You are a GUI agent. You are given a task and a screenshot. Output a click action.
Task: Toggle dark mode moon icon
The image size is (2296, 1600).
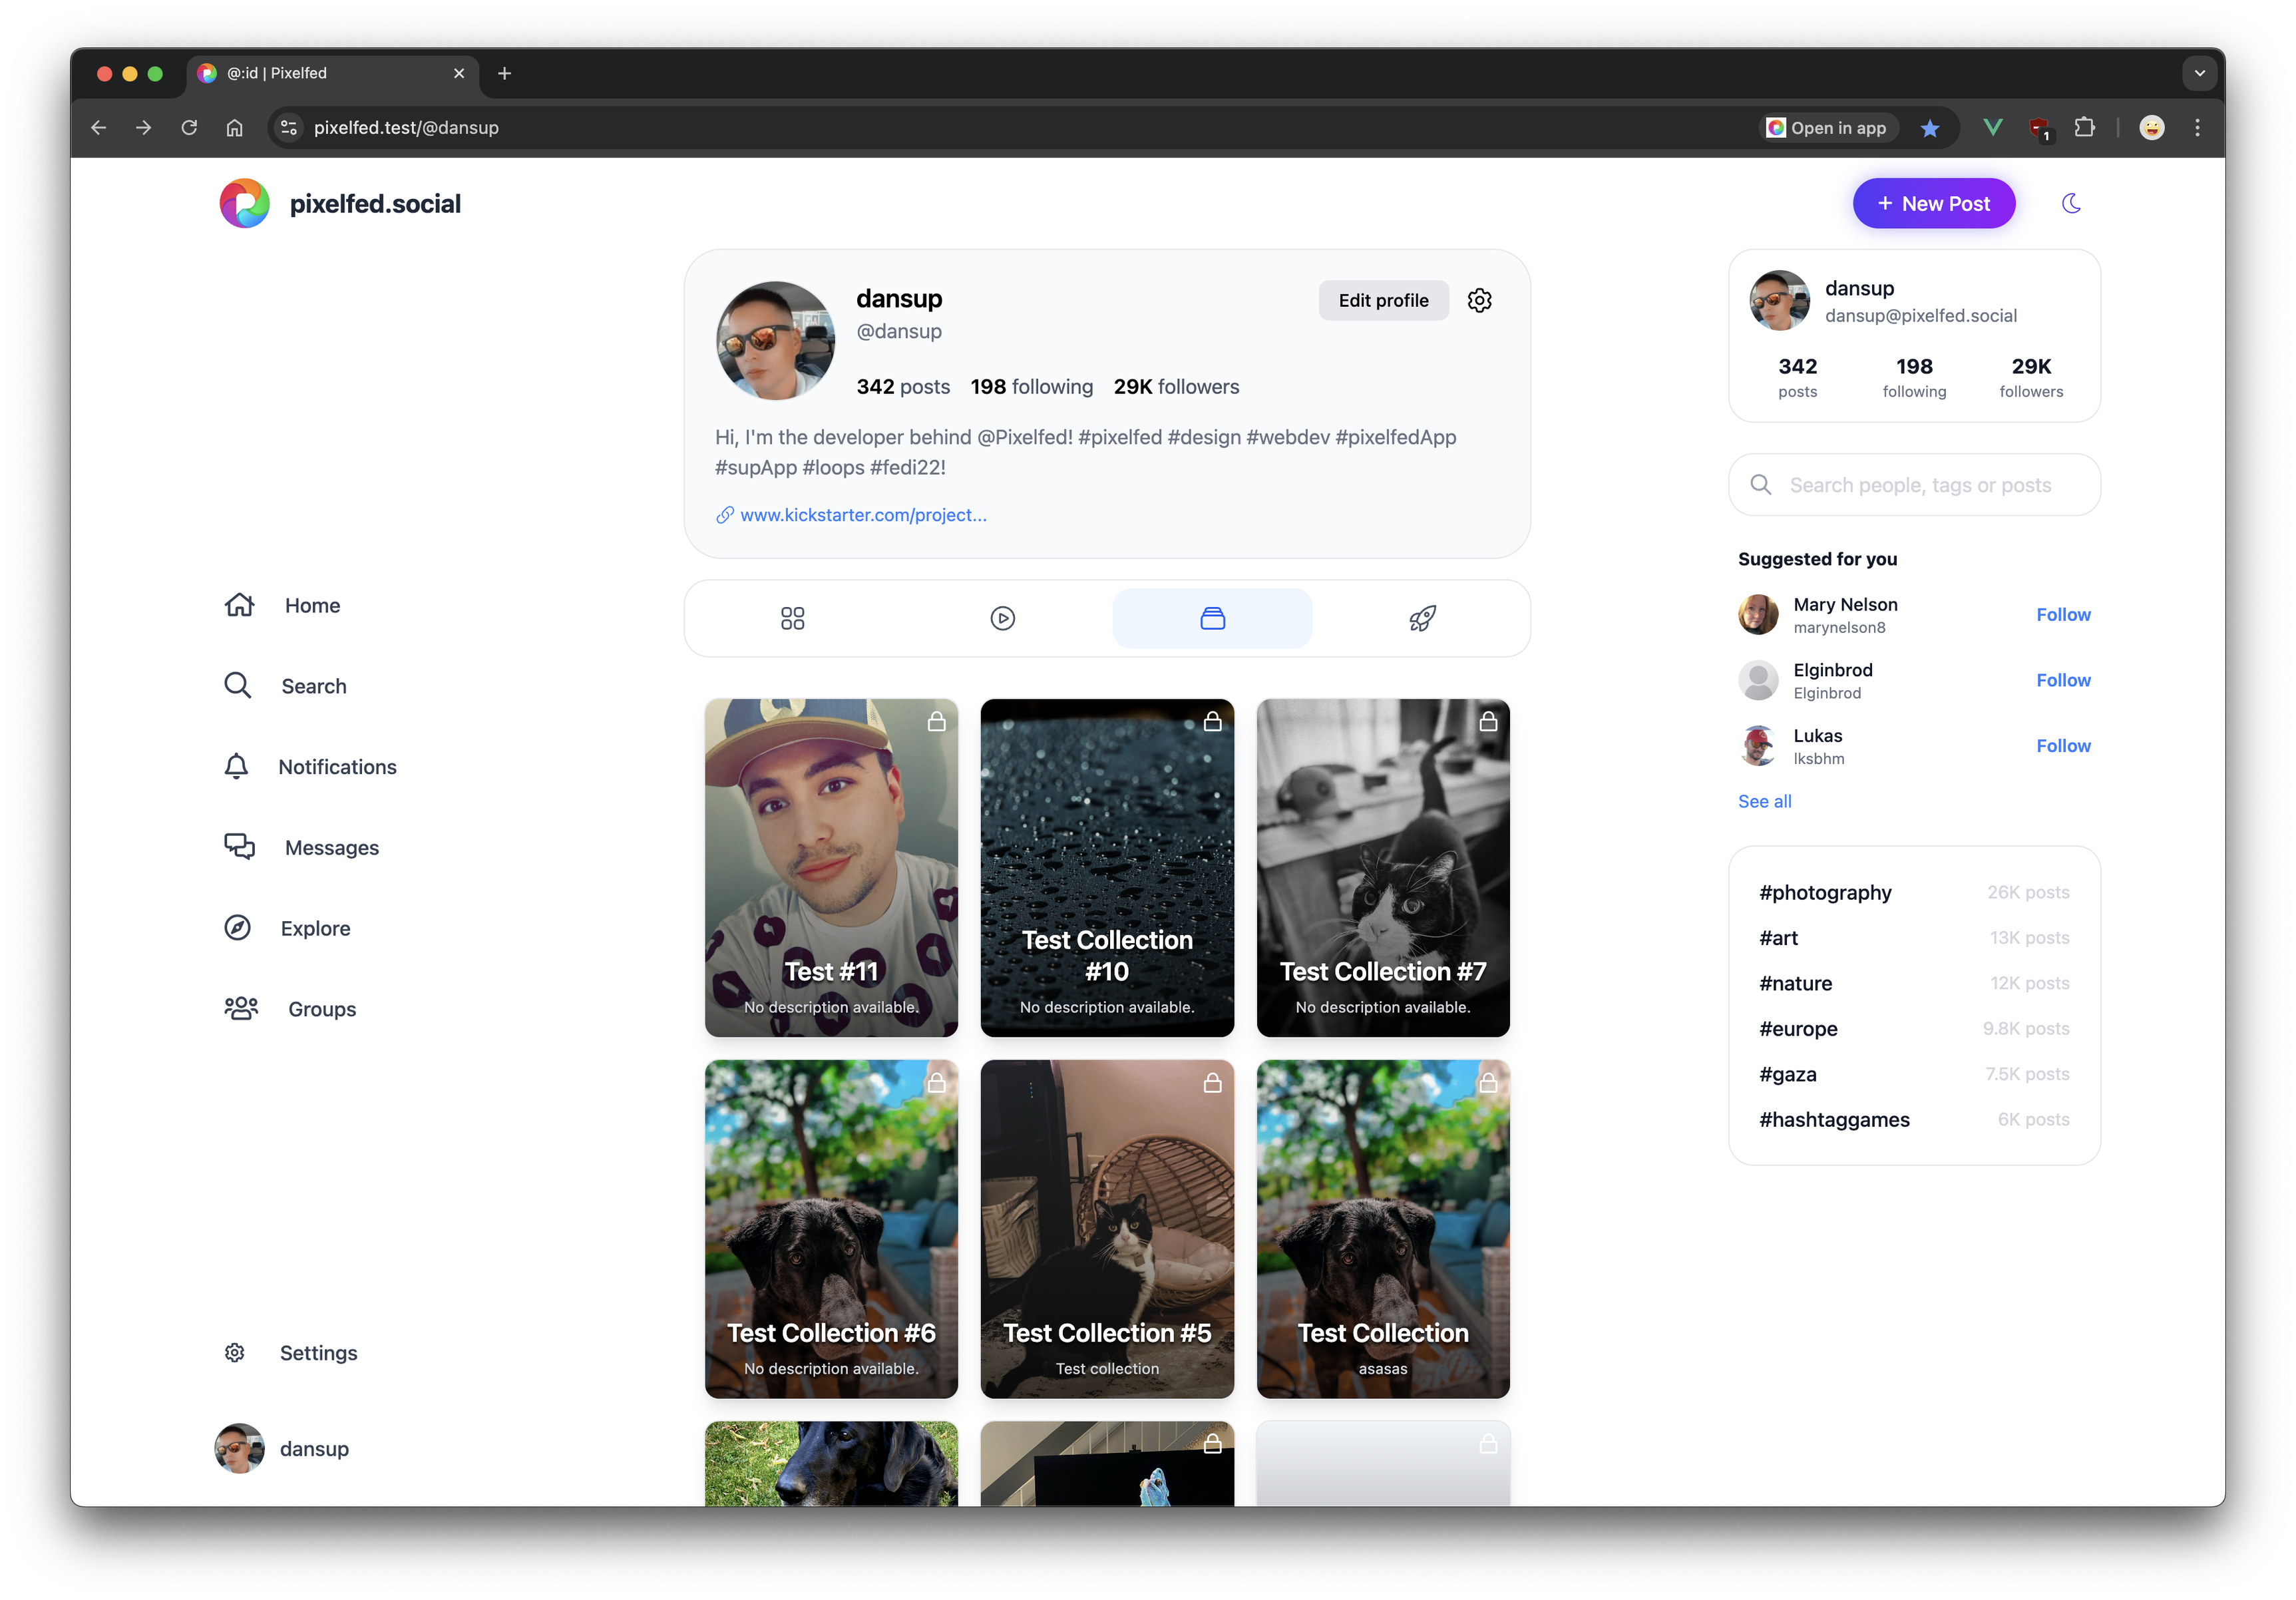(2071, 203)
